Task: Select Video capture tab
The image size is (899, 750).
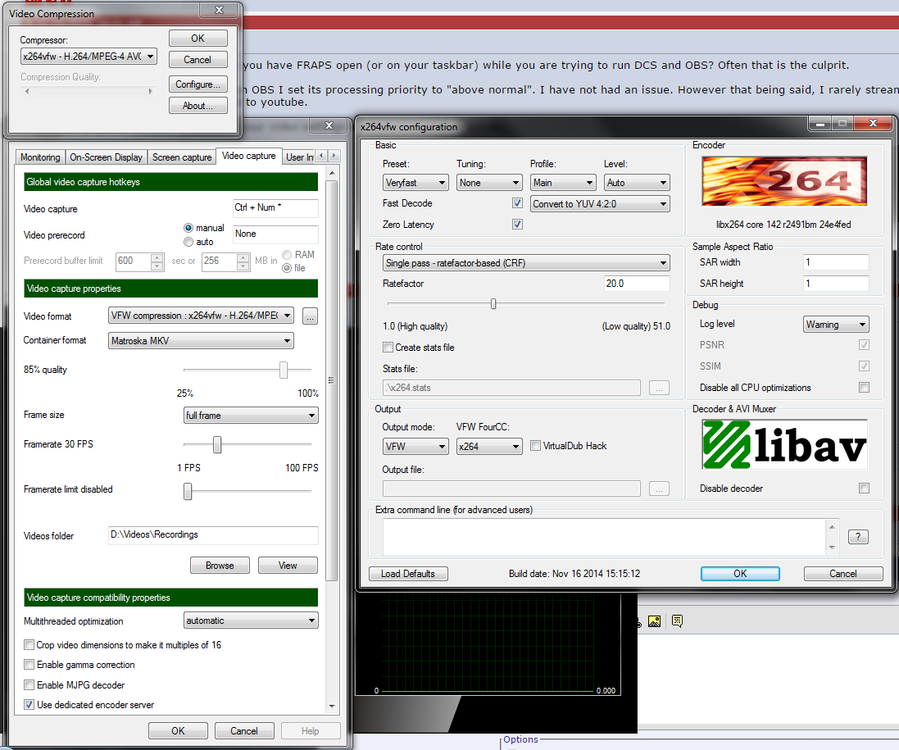Action: 249,156
